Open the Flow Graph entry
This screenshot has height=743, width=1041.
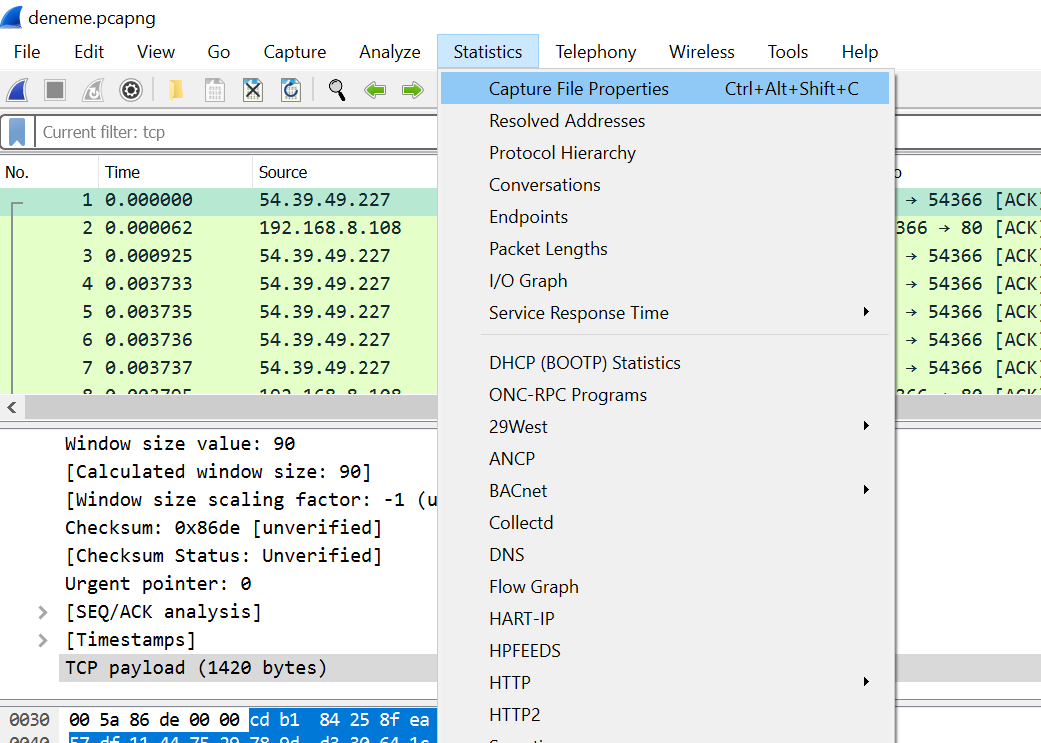(x=665, y=587)
